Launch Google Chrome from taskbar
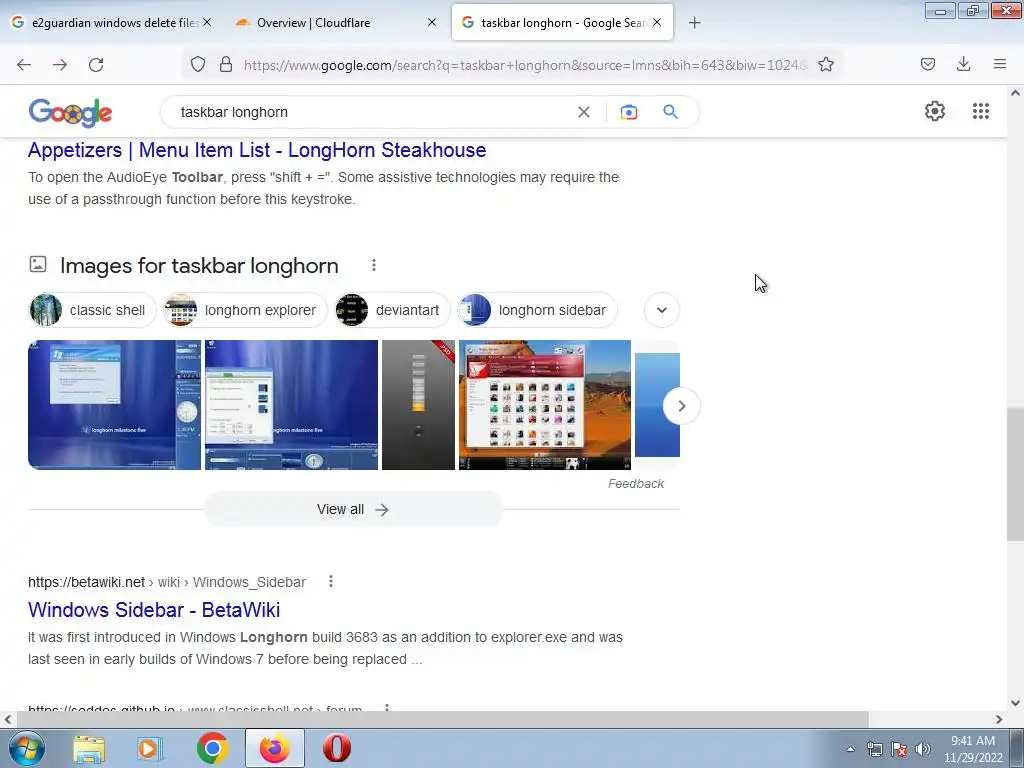The image size is (1024, 768). (x=212, y=748)
